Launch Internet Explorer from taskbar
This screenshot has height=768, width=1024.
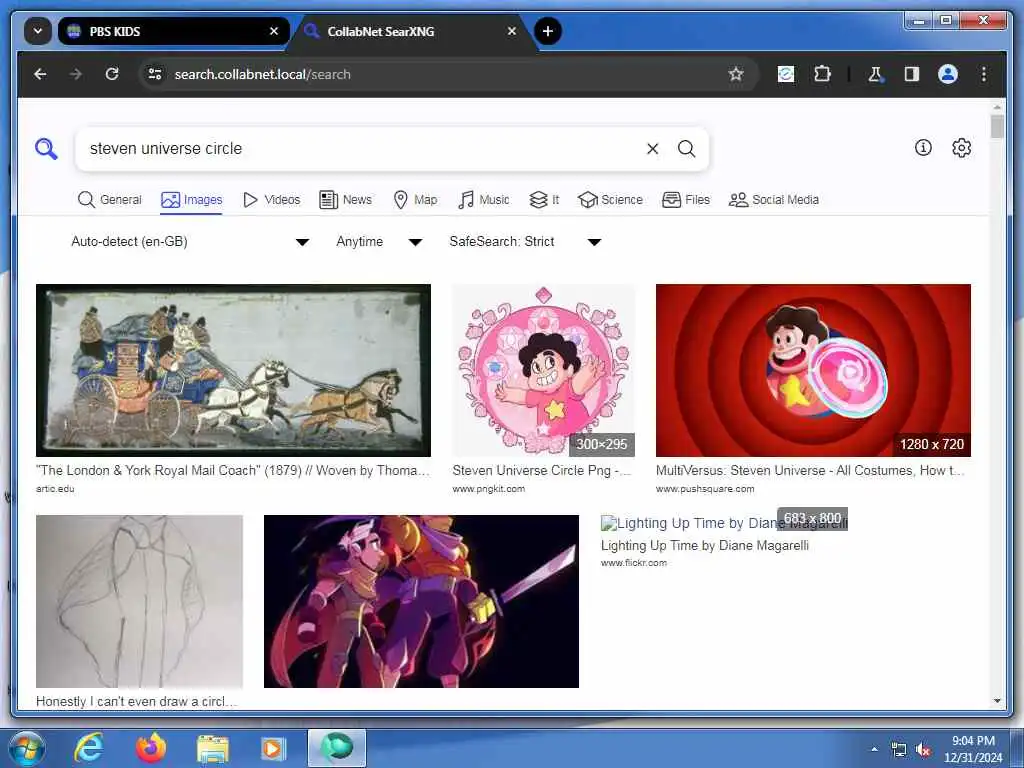[88, 748]
